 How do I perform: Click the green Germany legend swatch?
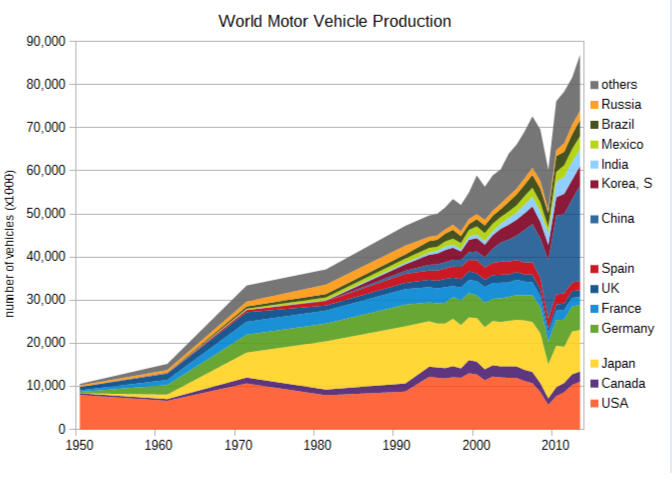593,329
